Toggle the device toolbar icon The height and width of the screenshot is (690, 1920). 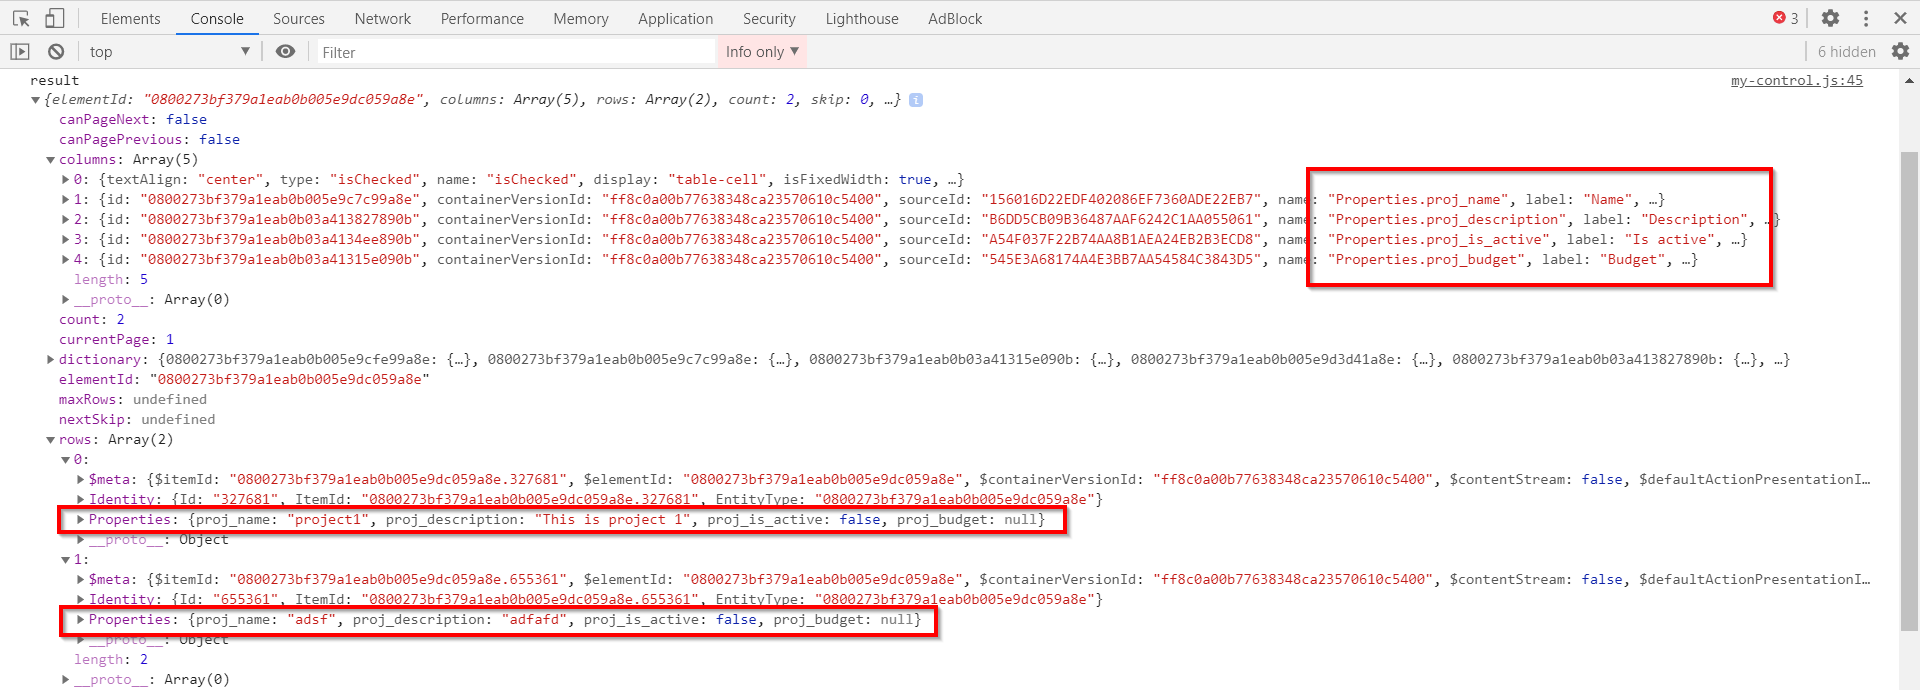[x=55, y=18]
